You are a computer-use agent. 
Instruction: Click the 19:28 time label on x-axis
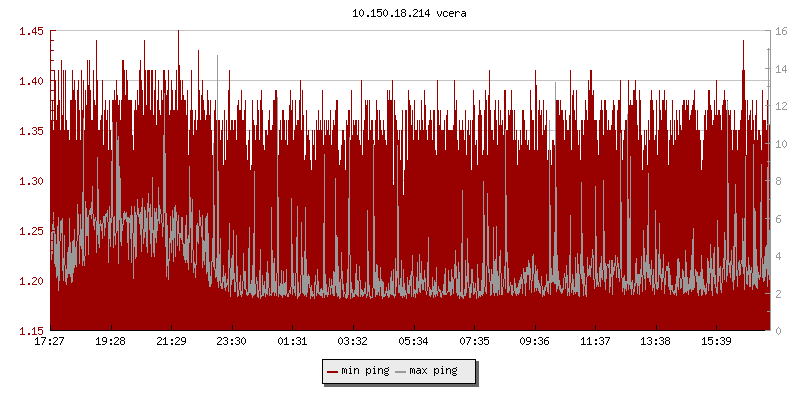[110, 341]
